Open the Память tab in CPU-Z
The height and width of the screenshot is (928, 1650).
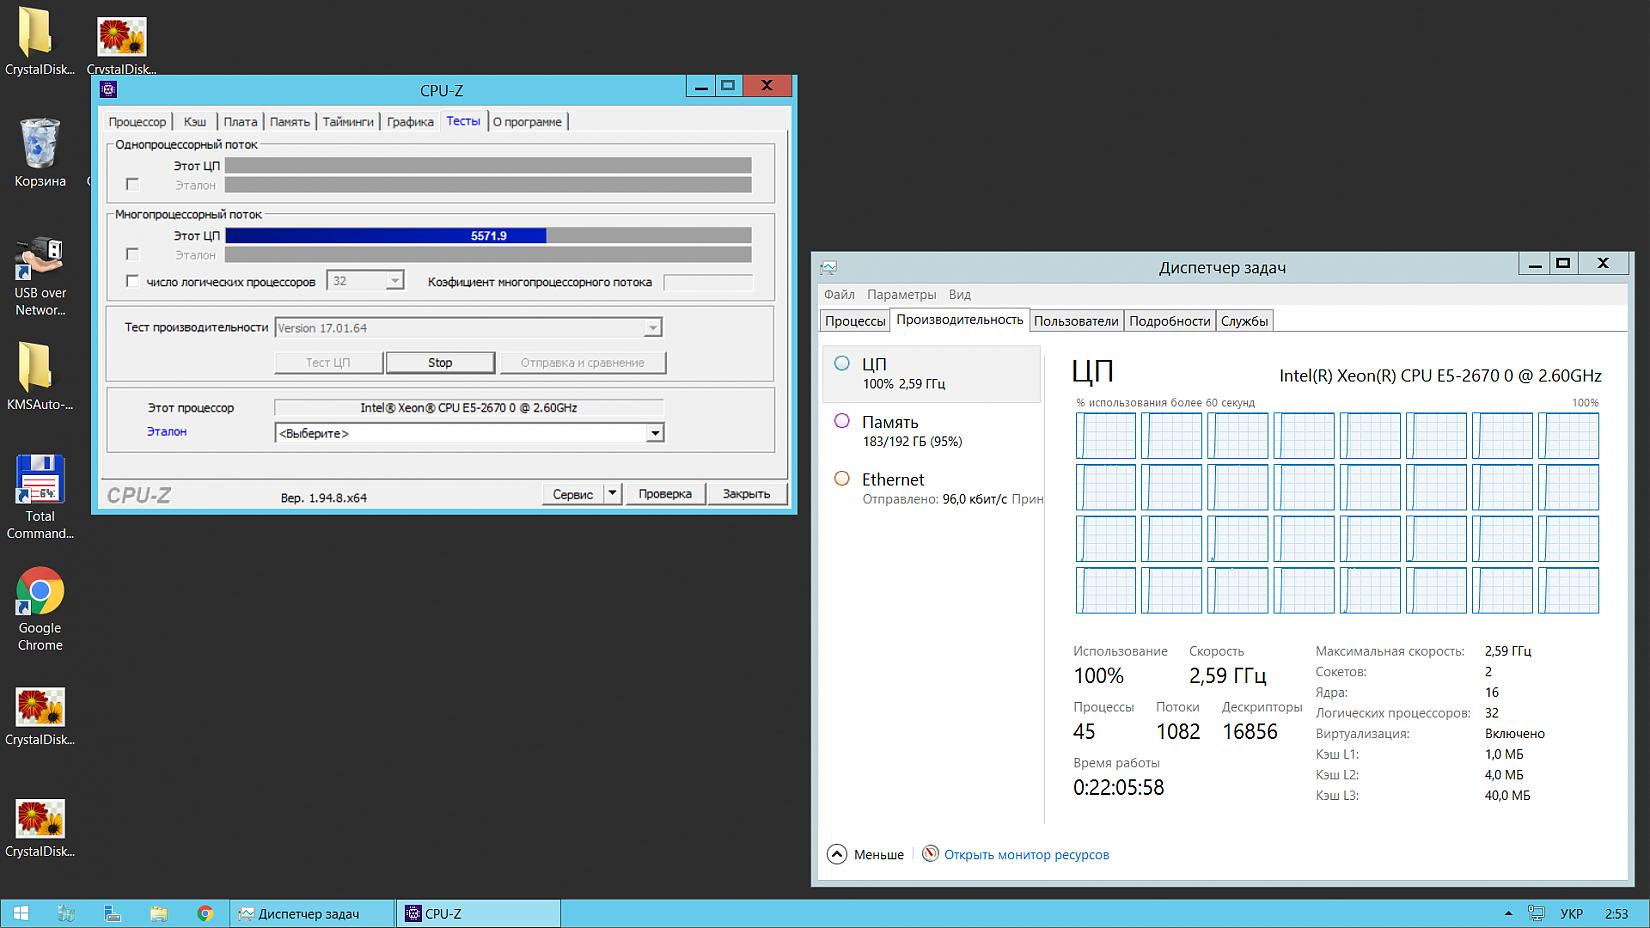(x=290, y=122)
